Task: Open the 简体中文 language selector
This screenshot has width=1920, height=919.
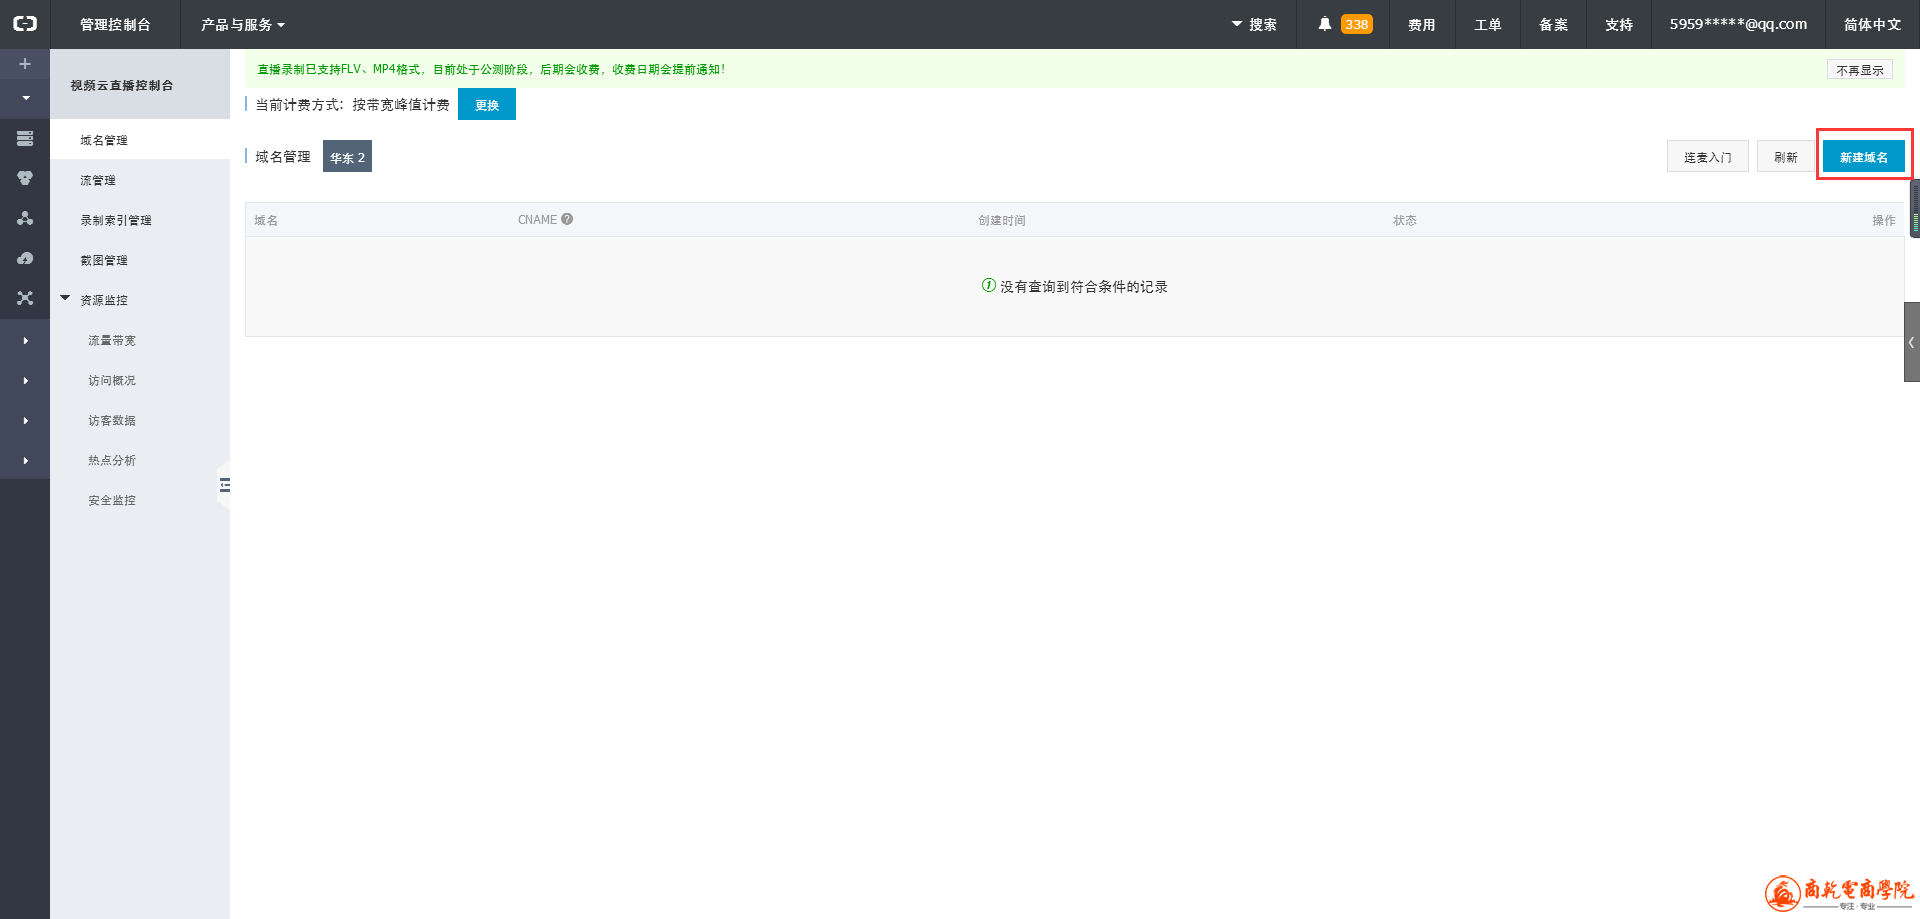Action: click(x=1872, y=24)
